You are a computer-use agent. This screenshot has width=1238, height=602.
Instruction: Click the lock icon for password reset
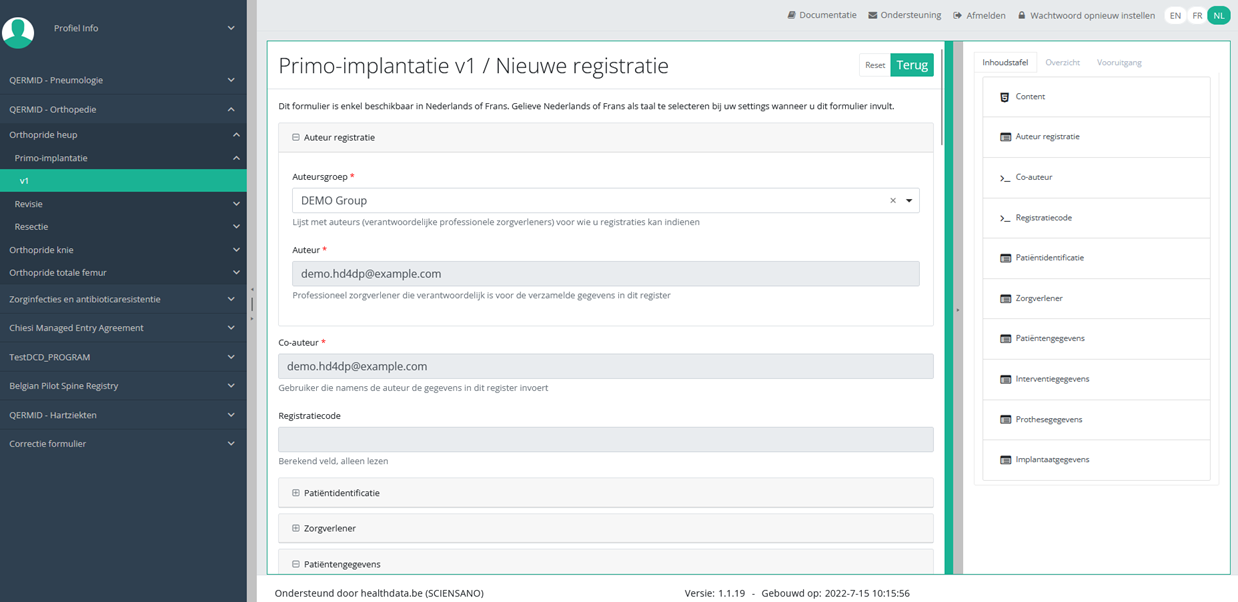(1022, 16)
